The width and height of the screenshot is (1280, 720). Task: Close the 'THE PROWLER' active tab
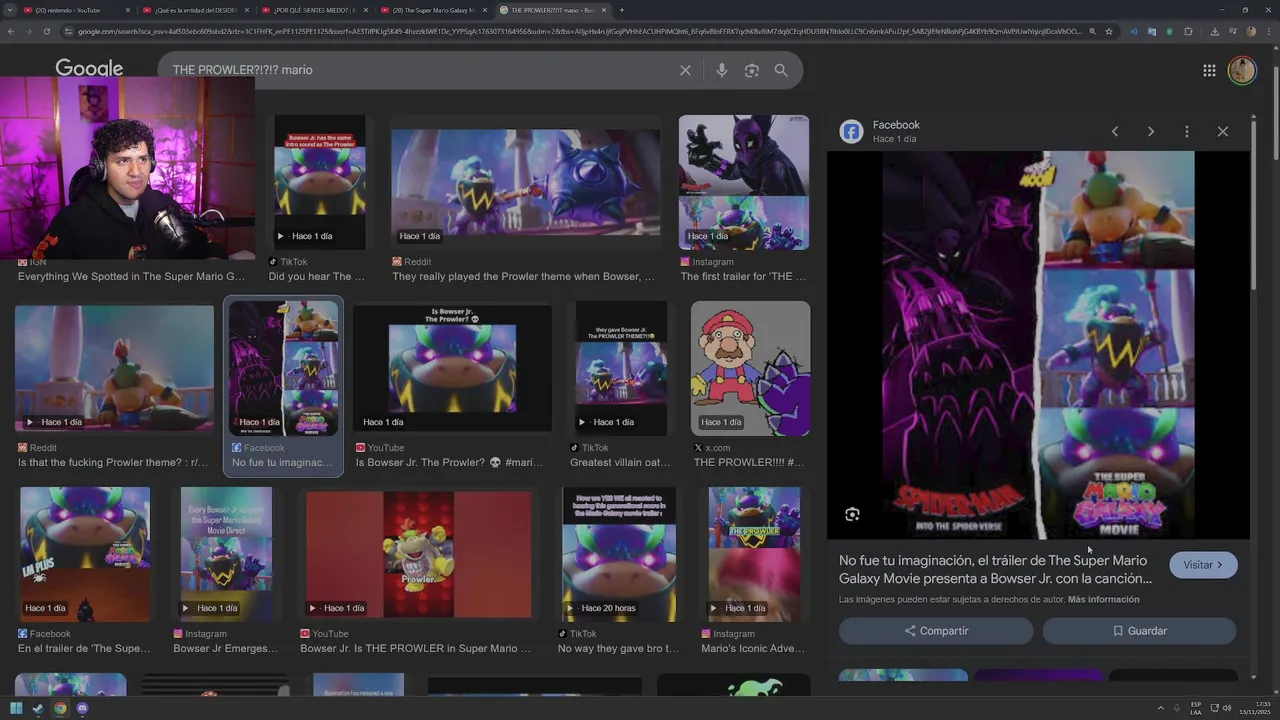coord(603,10)
